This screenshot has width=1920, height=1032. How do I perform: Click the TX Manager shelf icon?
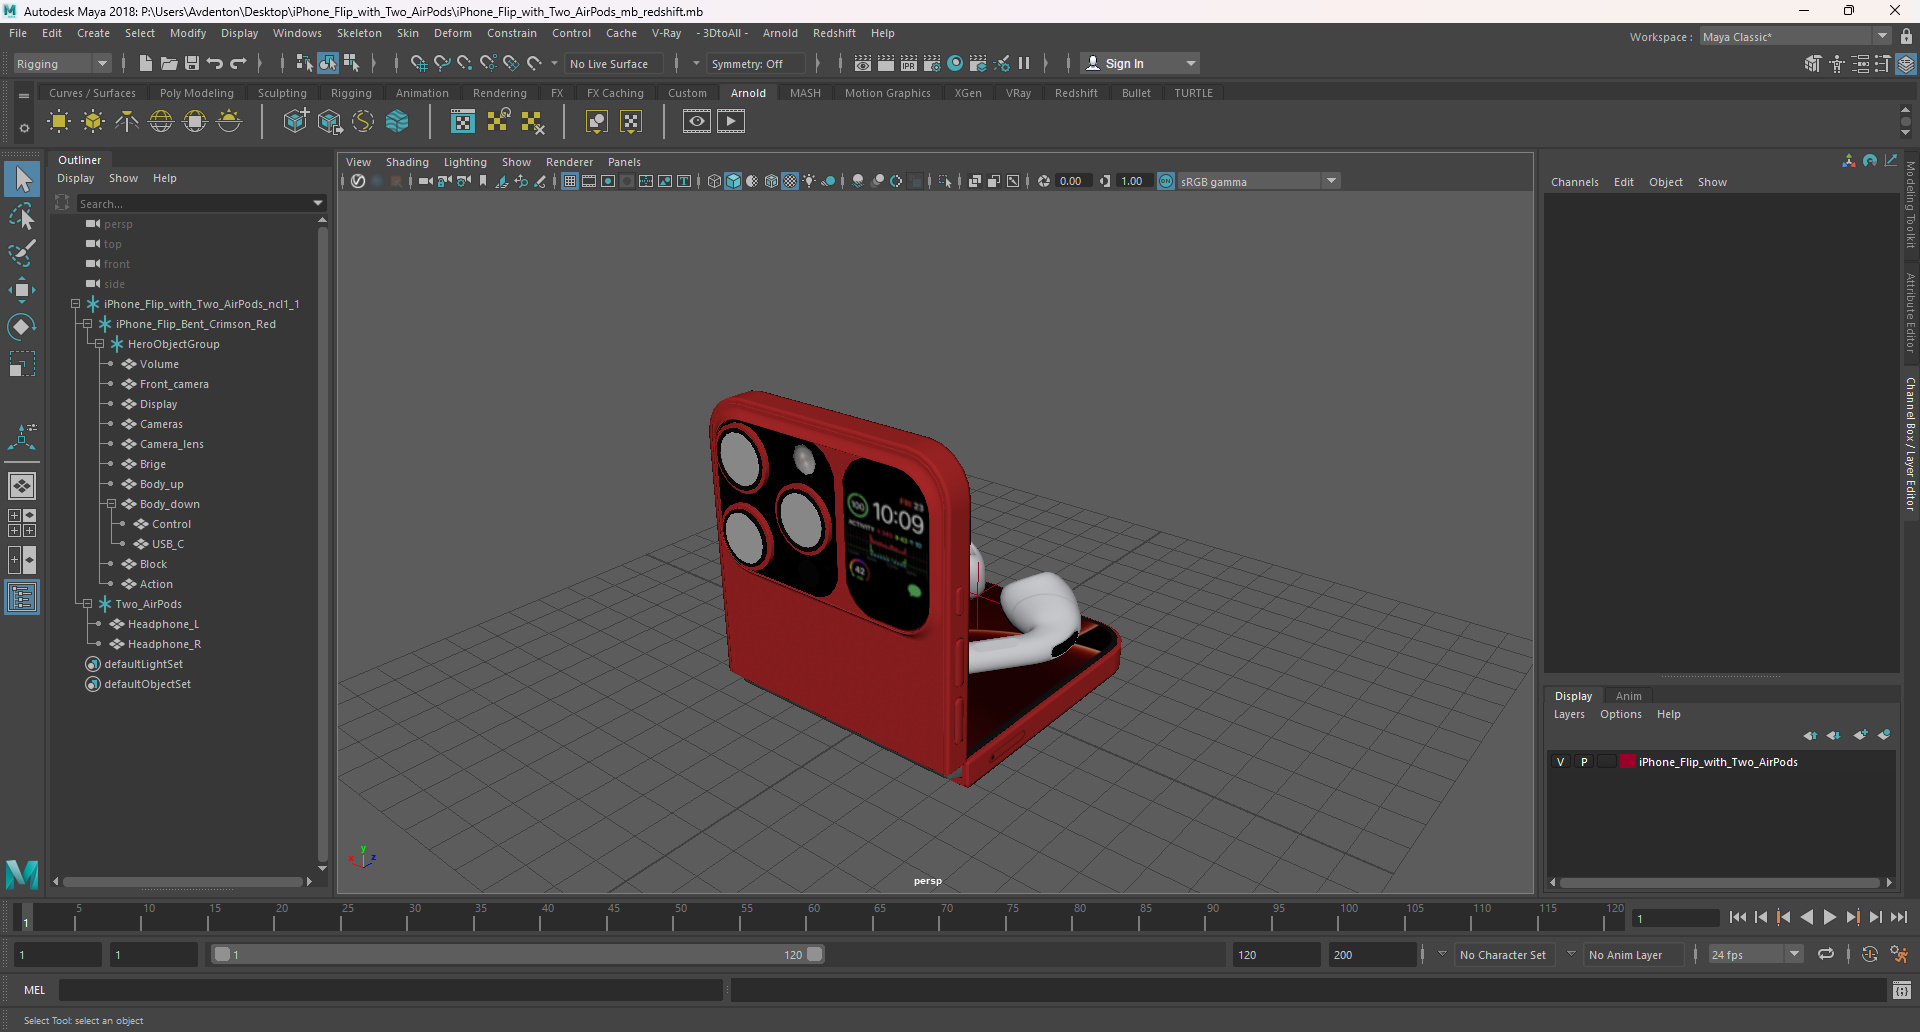coord(463,122)
